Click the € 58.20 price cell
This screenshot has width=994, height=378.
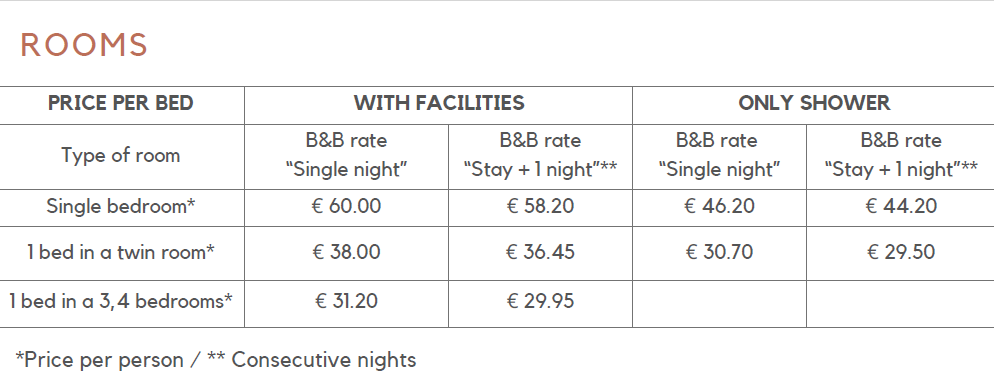click(x=540, y=206)
